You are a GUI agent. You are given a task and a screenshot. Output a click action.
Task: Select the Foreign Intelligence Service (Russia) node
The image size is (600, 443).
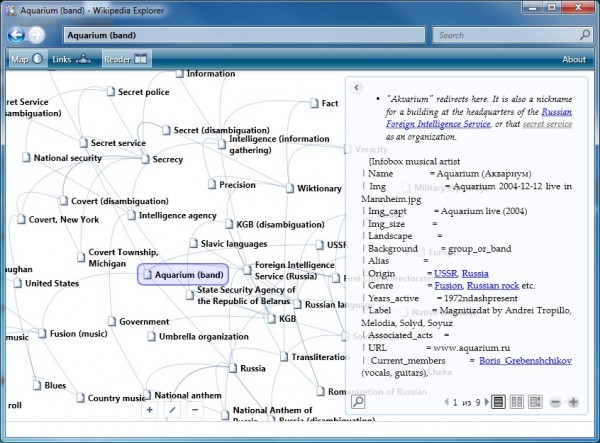[x=289, y=270]
